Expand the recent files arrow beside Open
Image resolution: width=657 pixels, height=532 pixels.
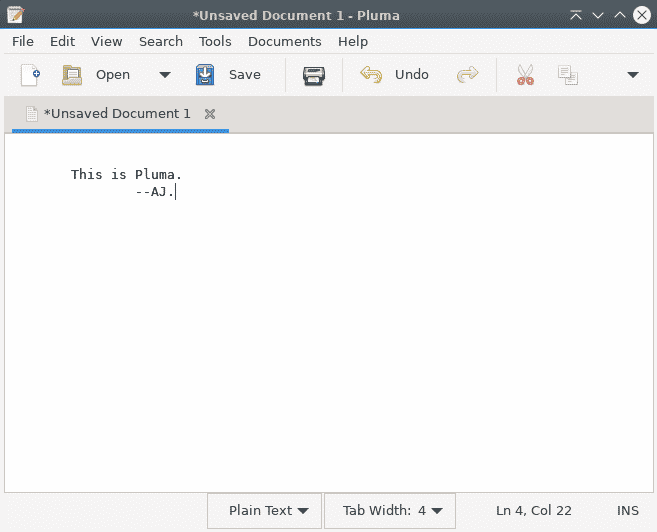[165, 75]
